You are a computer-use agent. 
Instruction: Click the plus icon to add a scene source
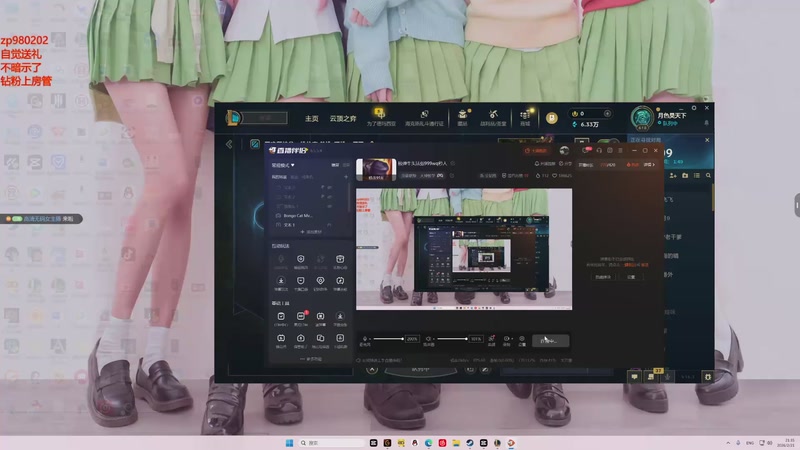345,177
